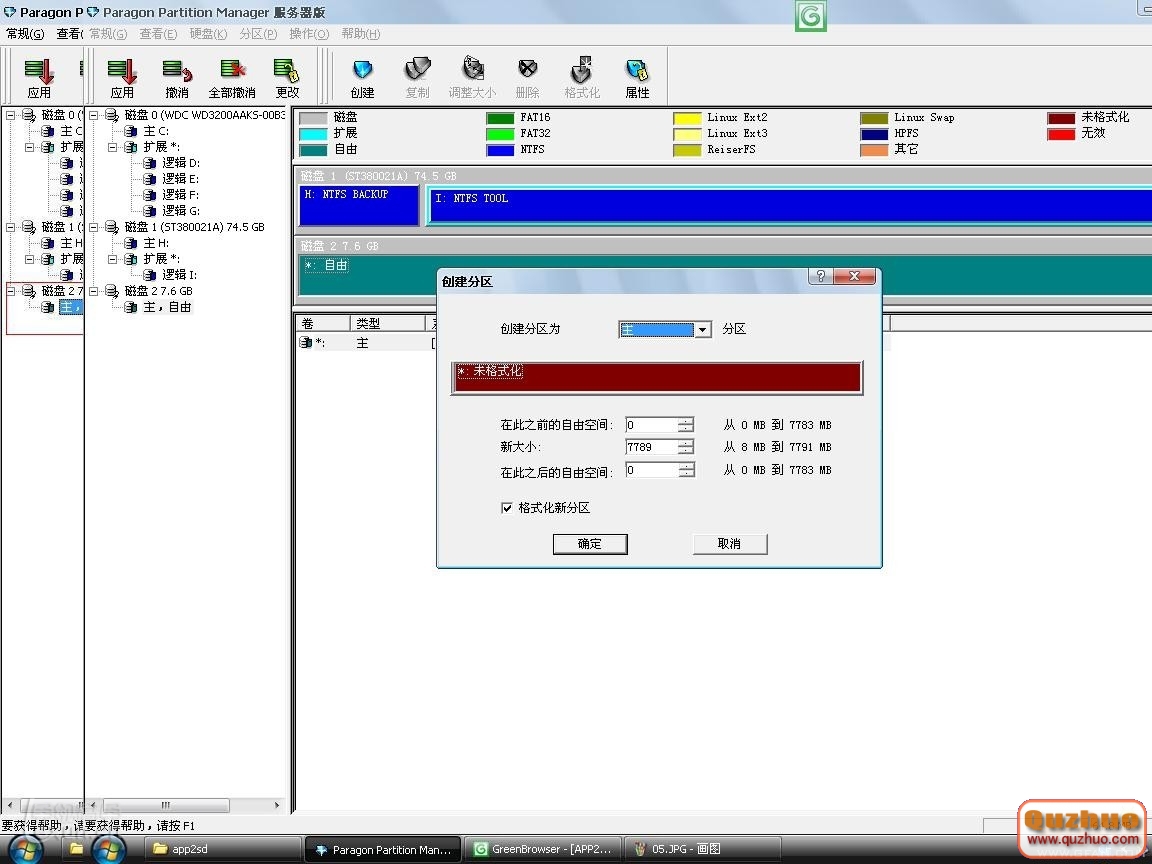This screenshot has height=864, width=1152.
Task: Click the 确定 button in the dialog
Action: 590,544
